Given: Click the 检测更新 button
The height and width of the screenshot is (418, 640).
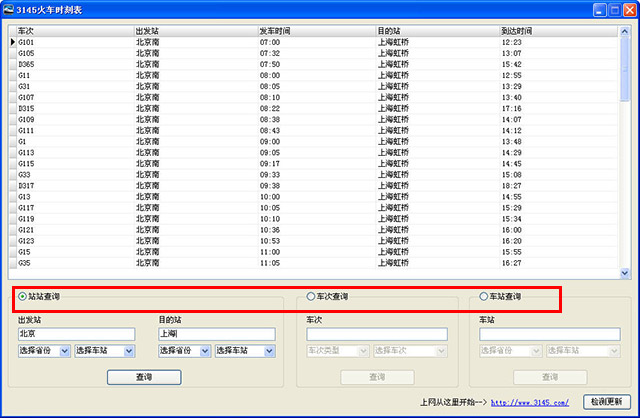Looking at the screenshot, I should pyautogui.click(x=607, y=402).
